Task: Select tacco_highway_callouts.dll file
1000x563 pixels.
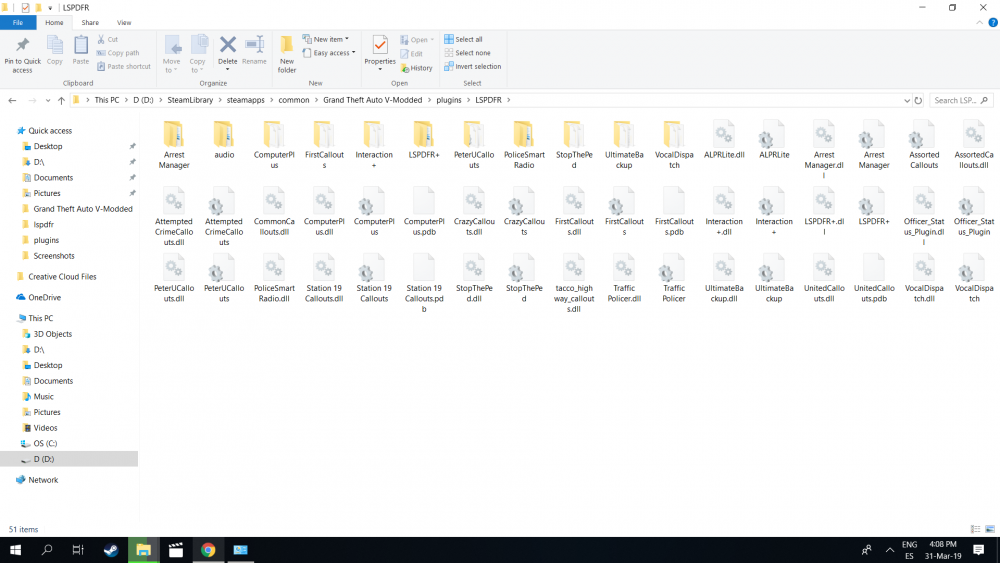Action: point(574,284)
